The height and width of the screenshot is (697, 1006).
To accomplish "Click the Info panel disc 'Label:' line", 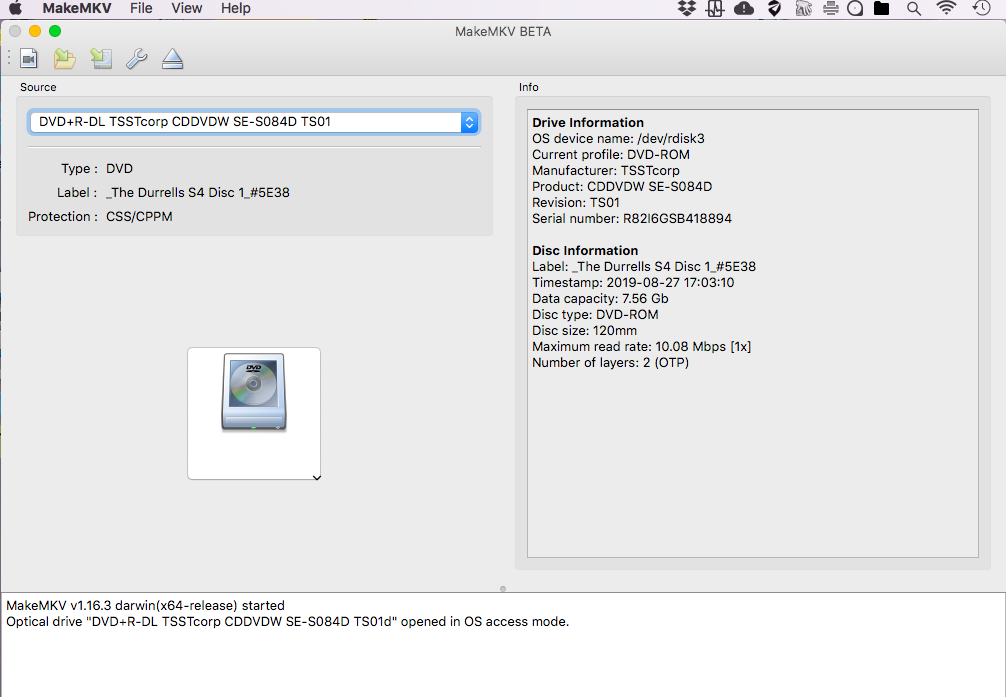I will point(644,267).
